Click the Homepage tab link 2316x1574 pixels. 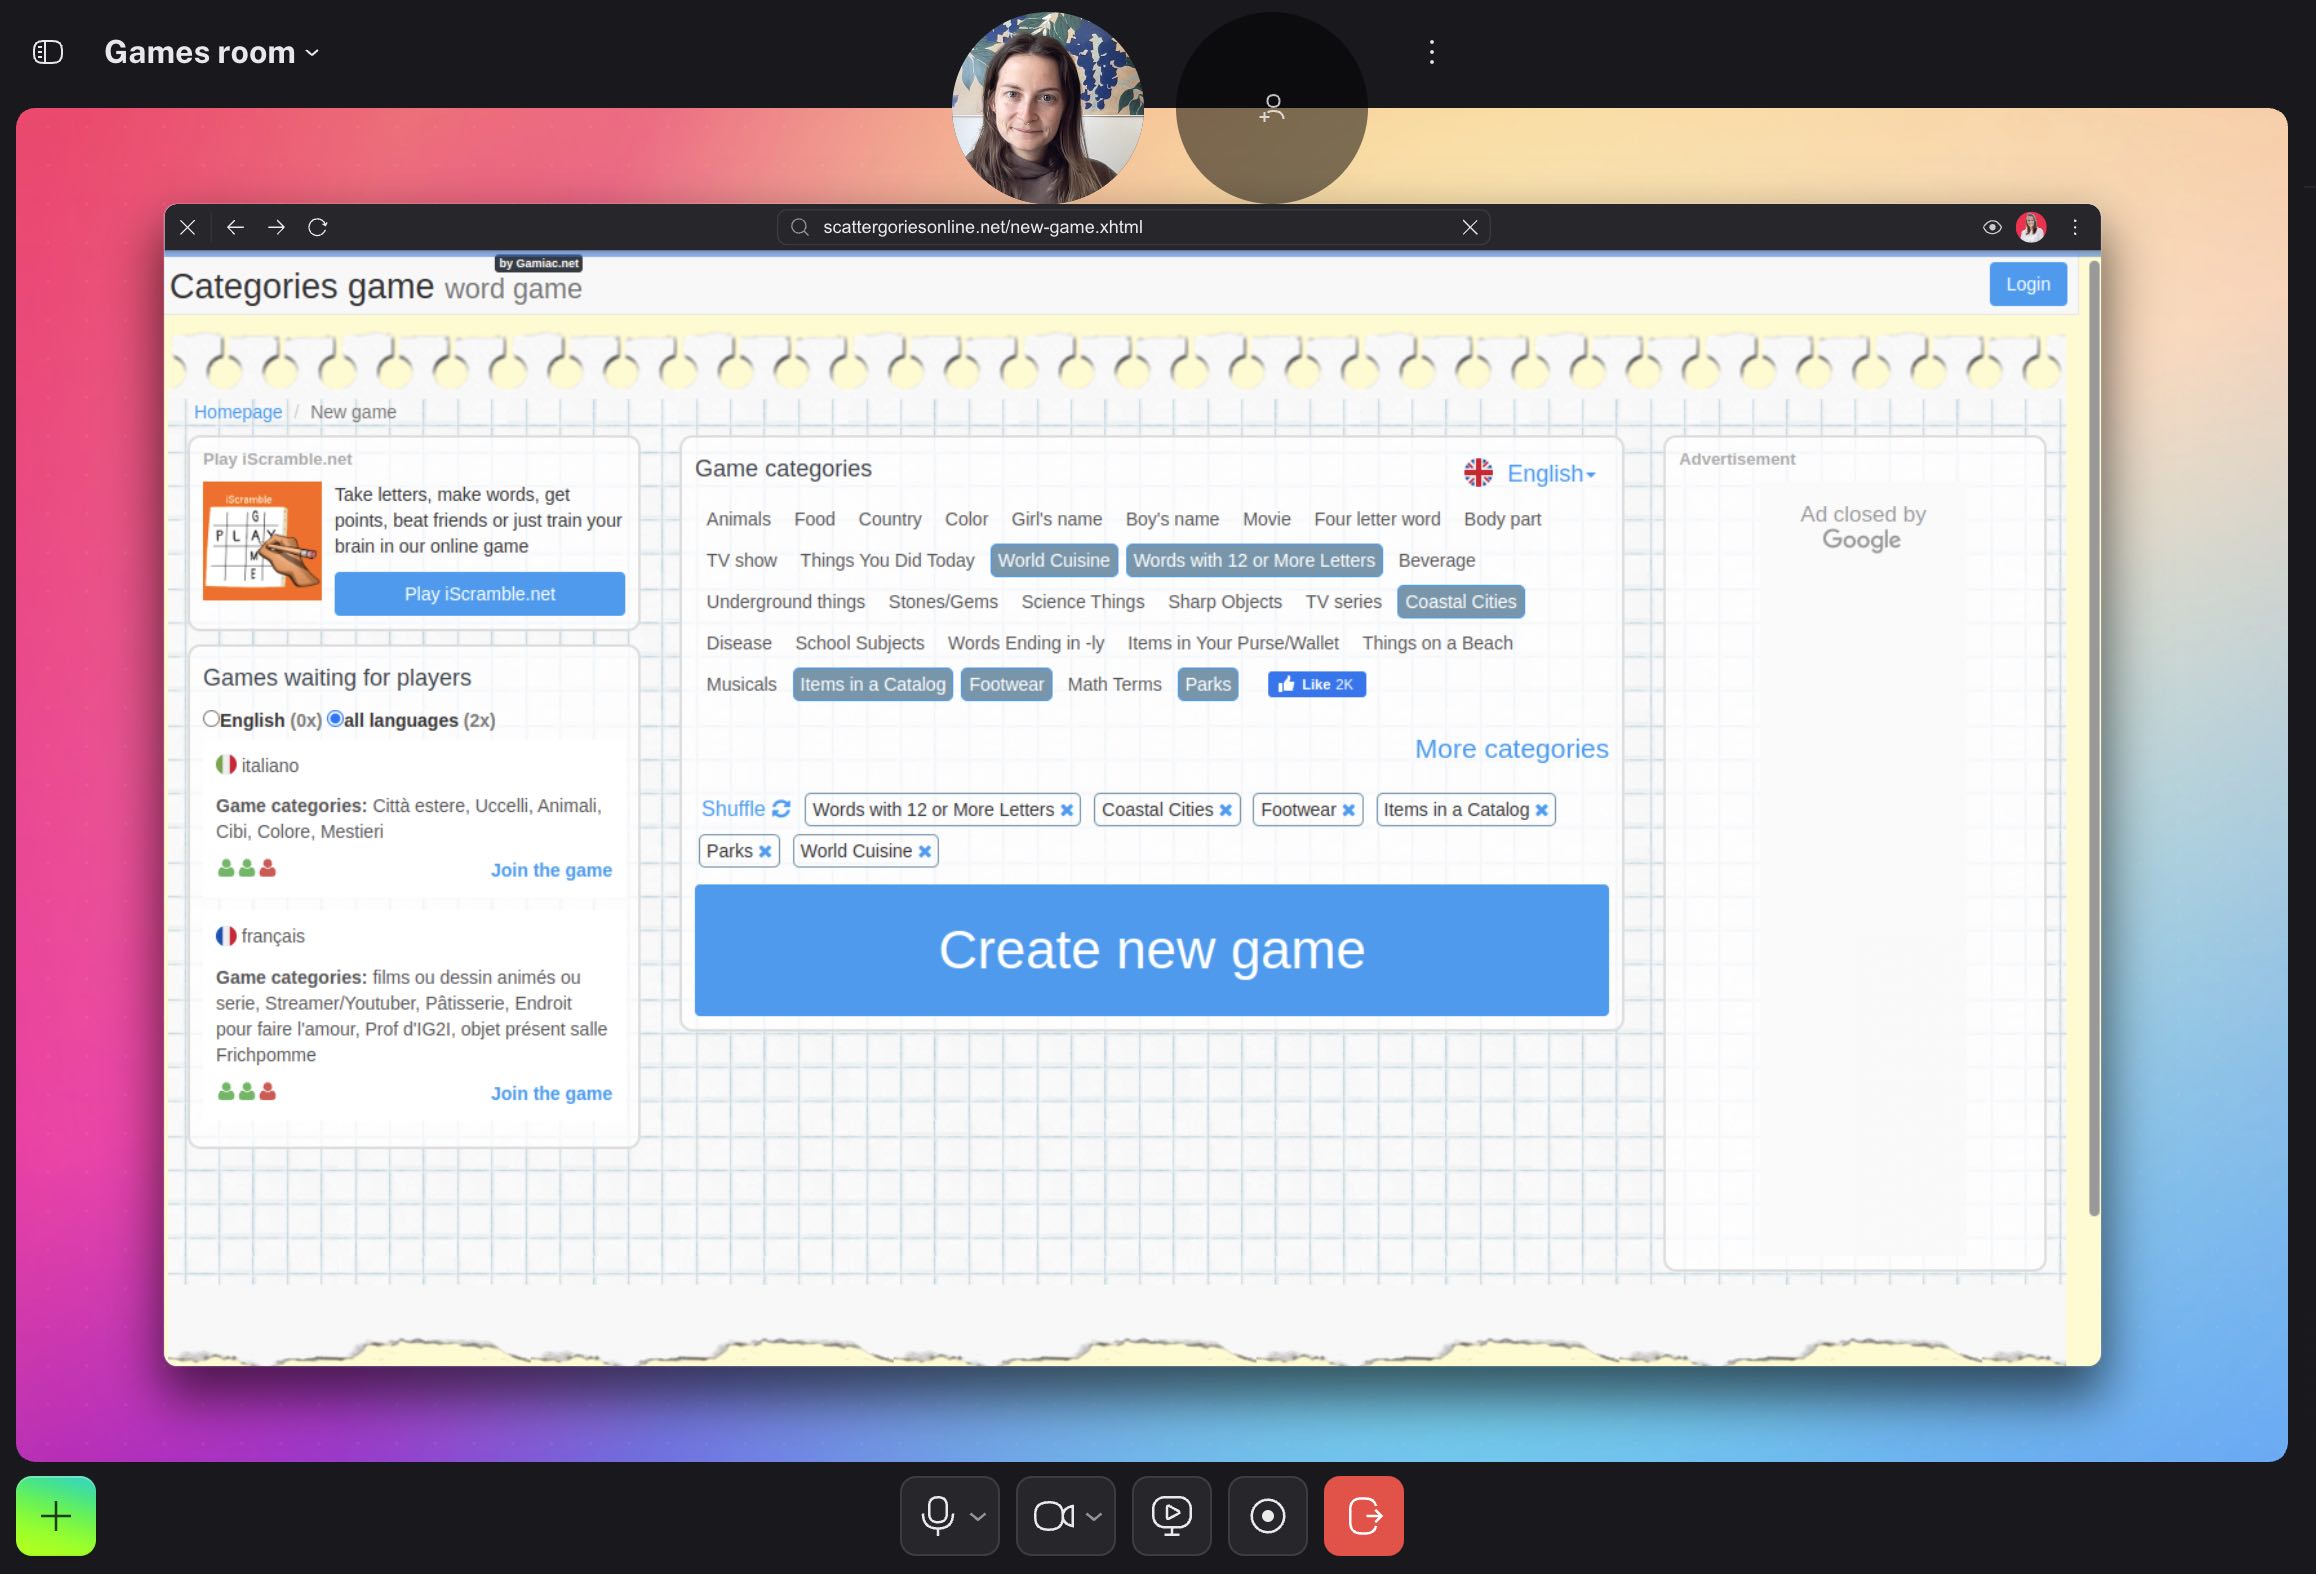237,411
